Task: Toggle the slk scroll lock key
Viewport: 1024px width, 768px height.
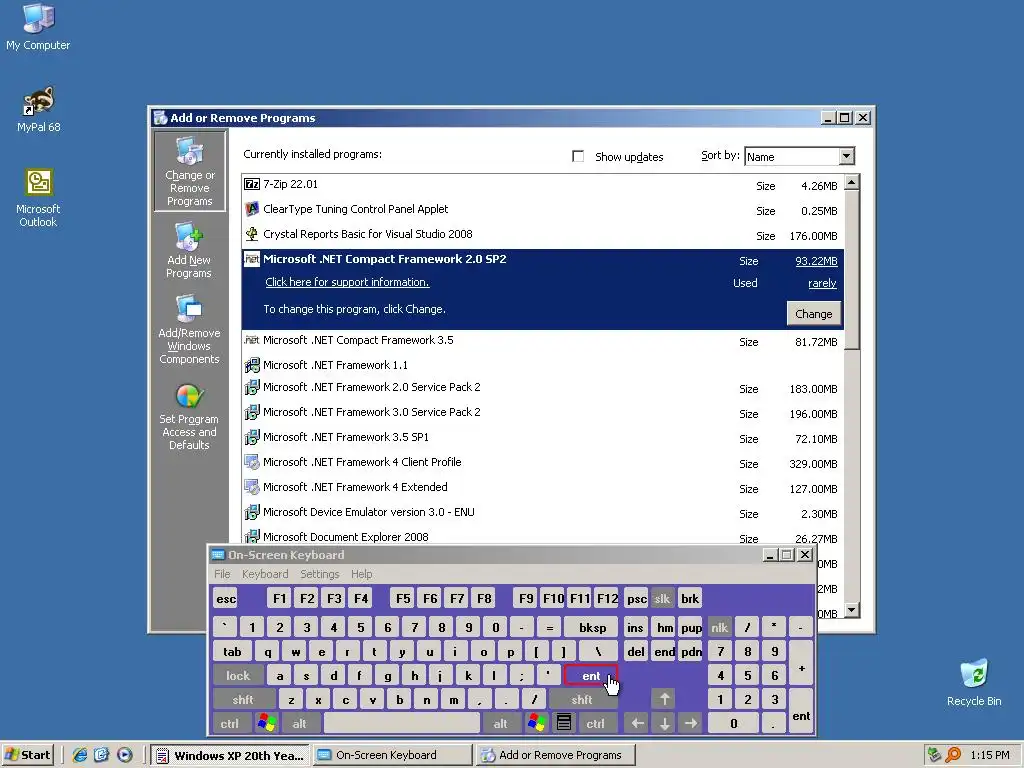Action: point(662,599)
